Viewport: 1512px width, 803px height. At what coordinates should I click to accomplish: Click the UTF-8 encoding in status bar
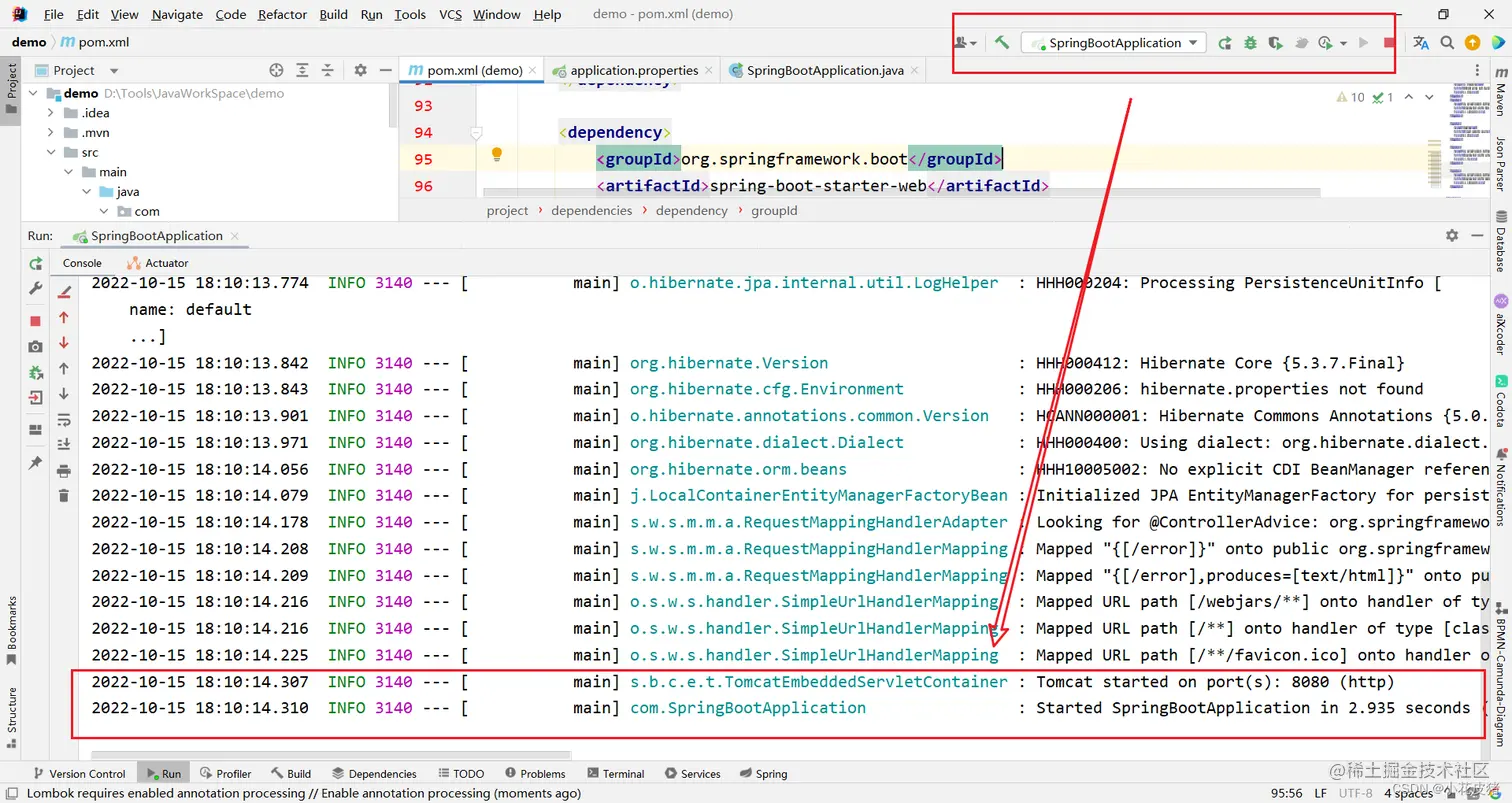pyautogui.click(x=1354, y=793)
